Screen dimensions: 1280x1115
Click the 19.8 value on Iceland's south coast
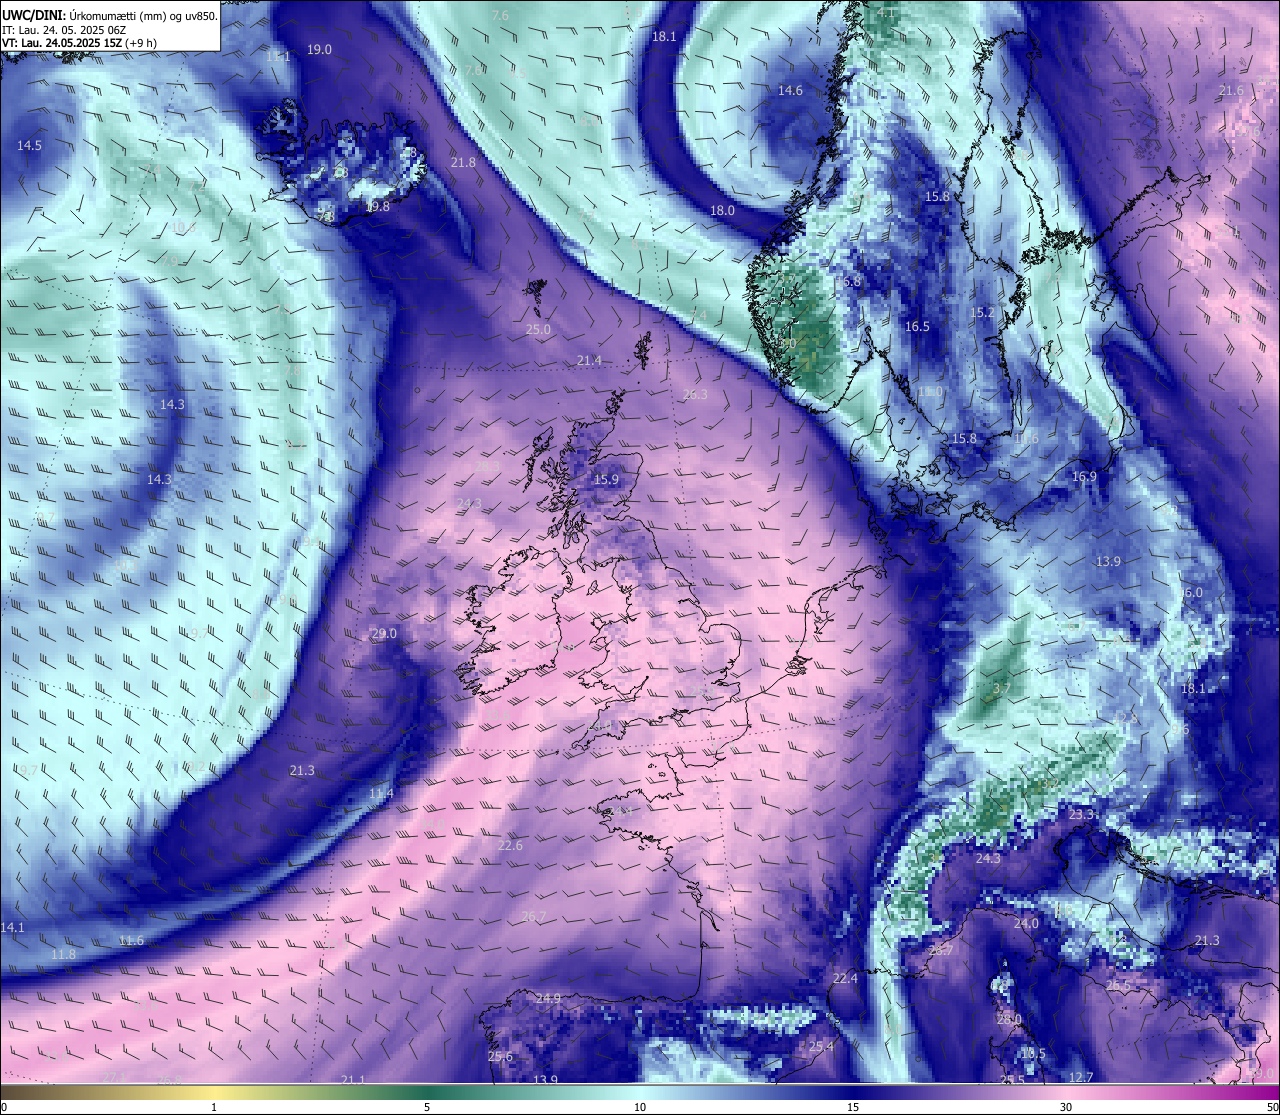click(378, 207)
